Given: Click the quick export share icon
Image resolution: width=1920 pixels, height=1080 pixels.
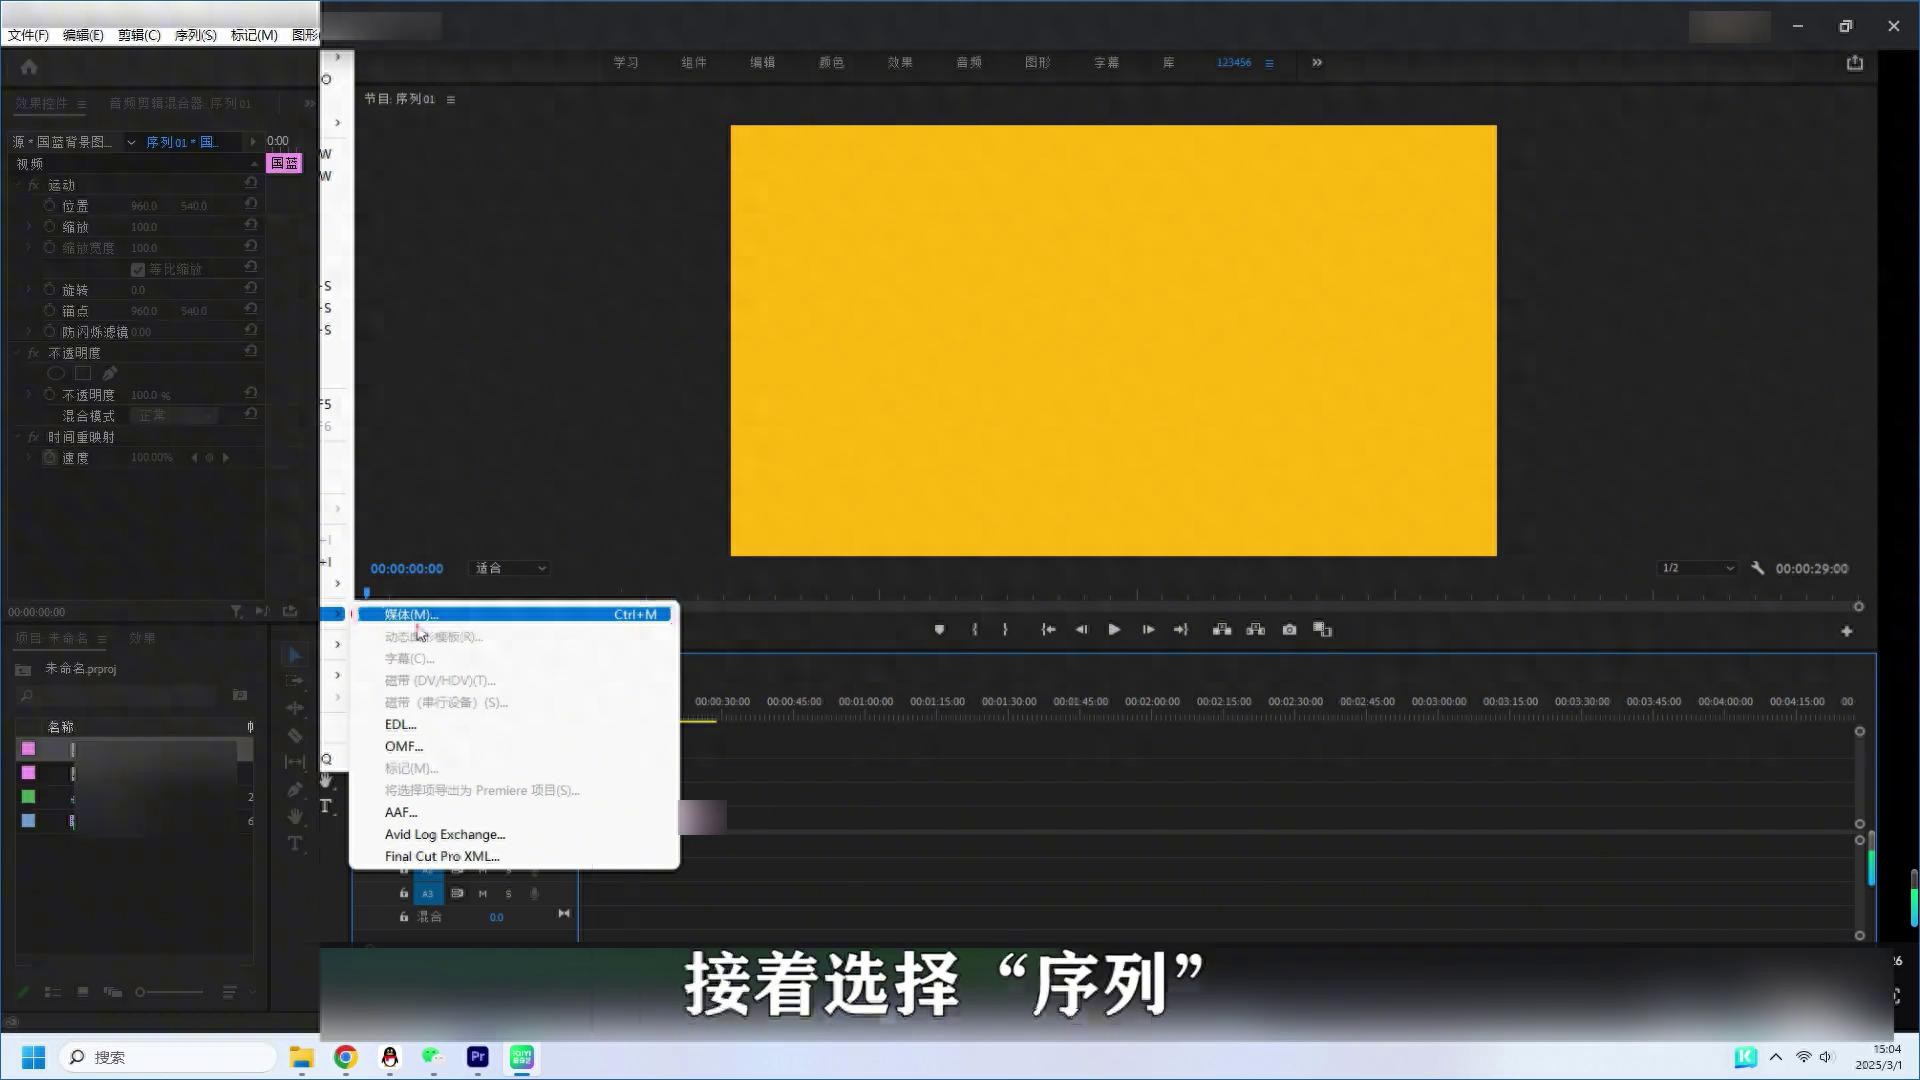Looking at the screenshot, I should coord(1855,63).
